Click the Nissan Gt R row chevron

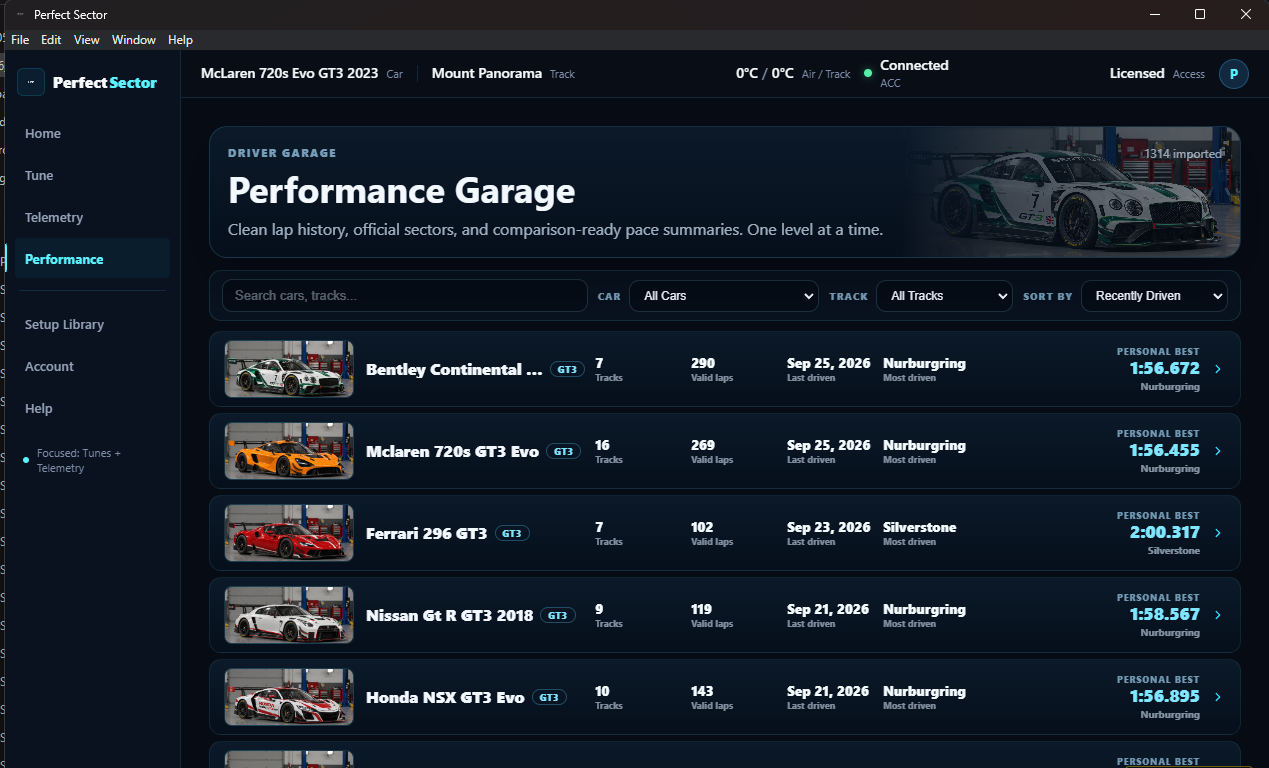point(1217,615)
